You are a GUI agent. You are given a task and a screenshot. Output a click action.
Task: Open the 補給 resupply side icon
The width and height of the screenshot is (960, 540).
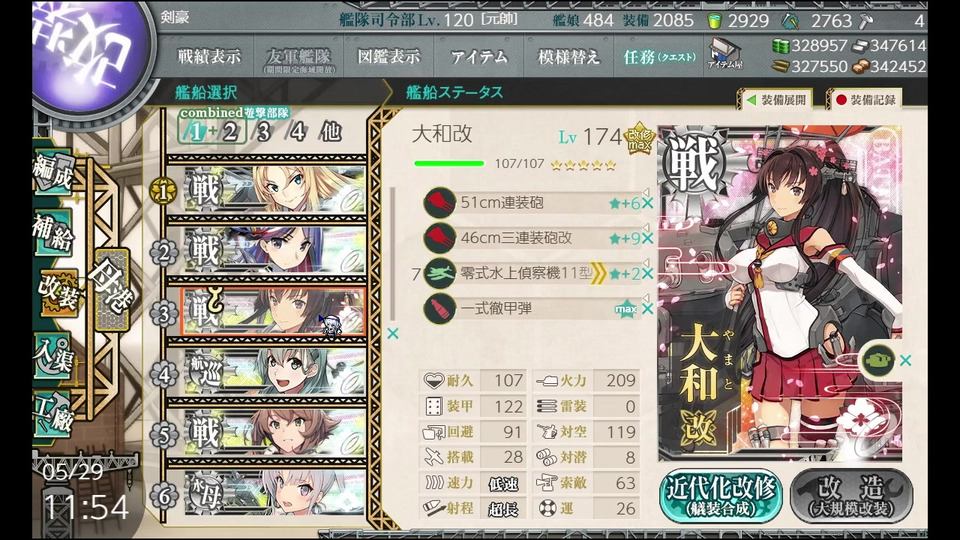coord(54,233)
